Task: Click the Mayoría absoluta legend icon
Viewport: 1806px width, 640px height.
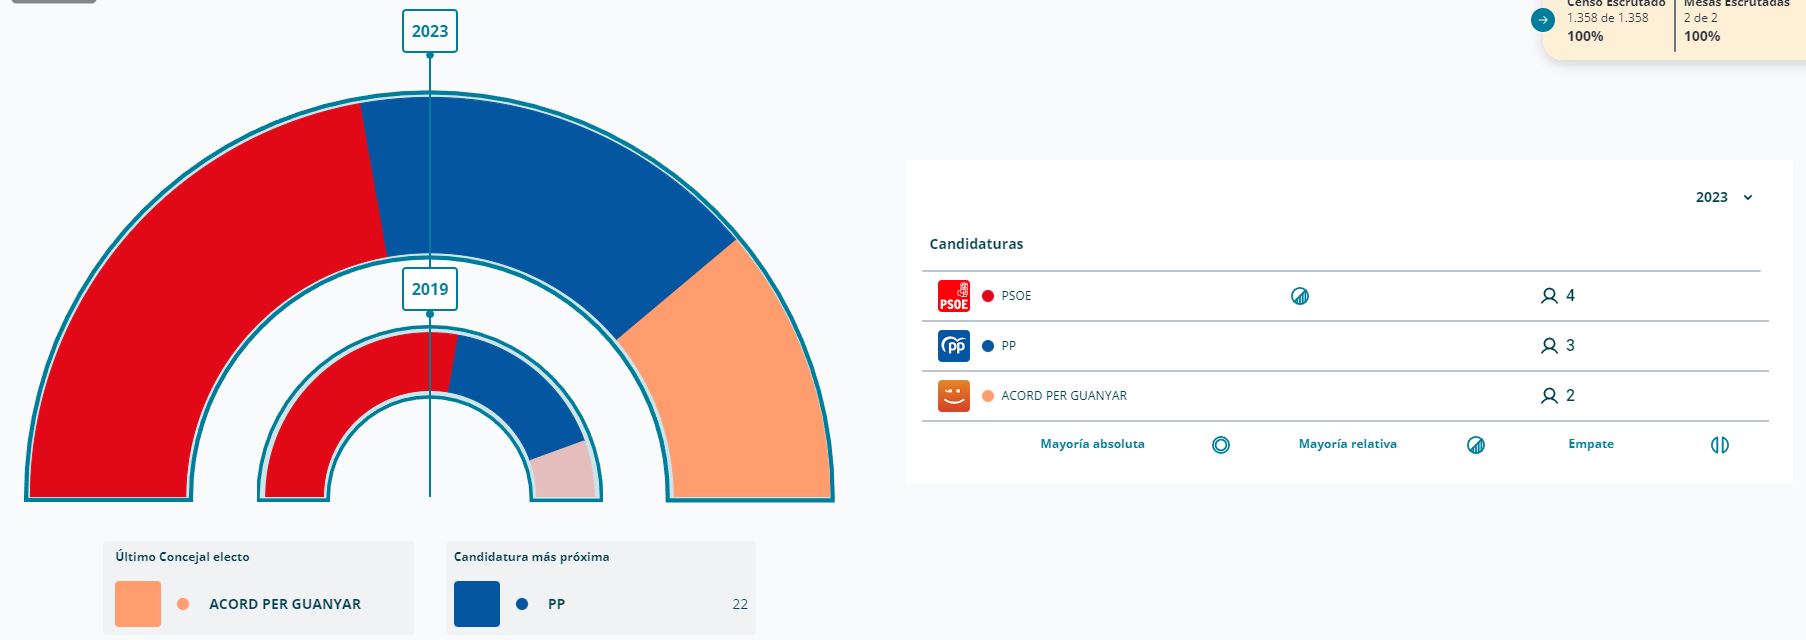Action: coord(1220,445)
